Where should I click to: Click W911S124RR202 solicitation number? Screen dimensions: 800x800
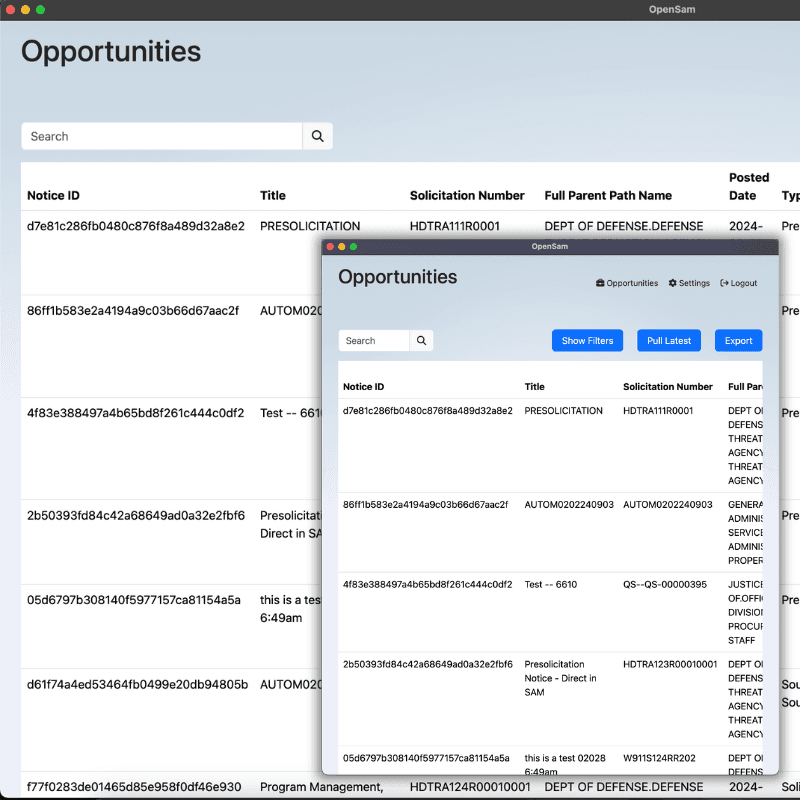tap(659, 758)
